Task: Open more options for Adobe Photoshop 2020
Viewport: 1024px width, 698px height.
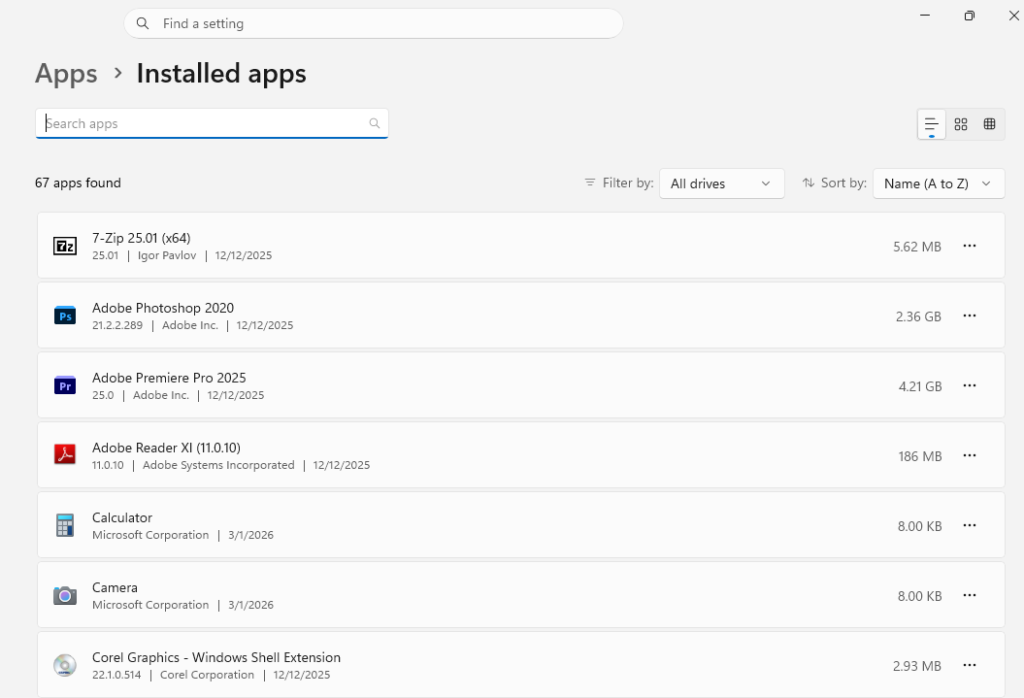Action: coord(969,316)
